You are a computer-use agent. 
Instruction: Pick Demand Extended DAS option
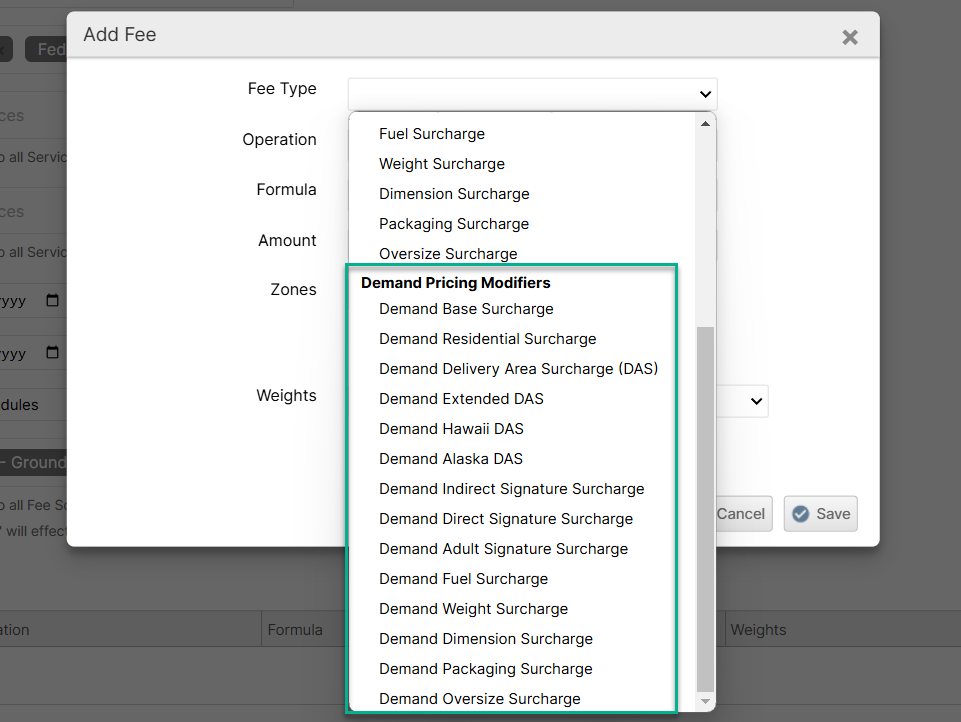(461, 399)
